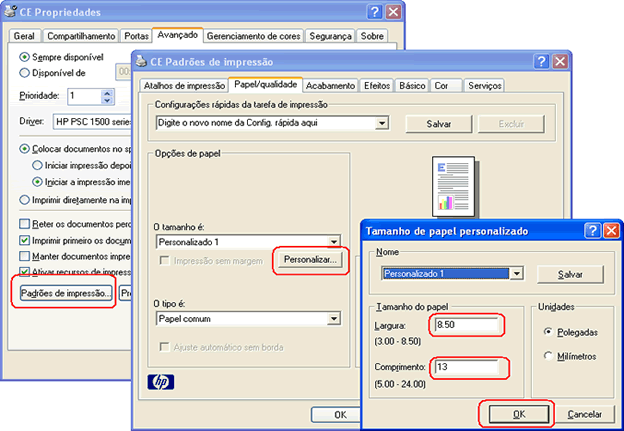The height and width of the screenshot is (431, 624).
Task: Click the HP logo icon
Action: (160, 382)
